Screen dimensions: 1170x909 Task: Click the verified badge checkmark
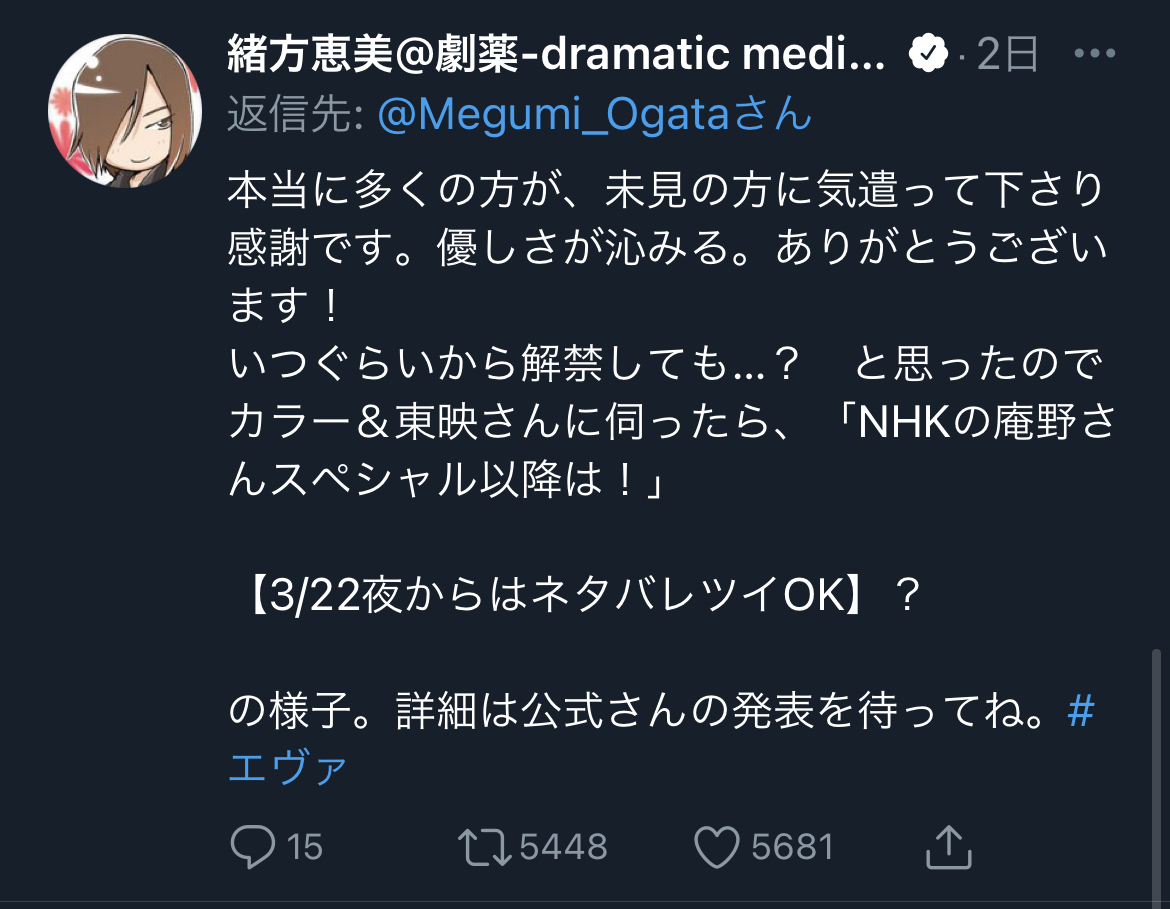927,53
